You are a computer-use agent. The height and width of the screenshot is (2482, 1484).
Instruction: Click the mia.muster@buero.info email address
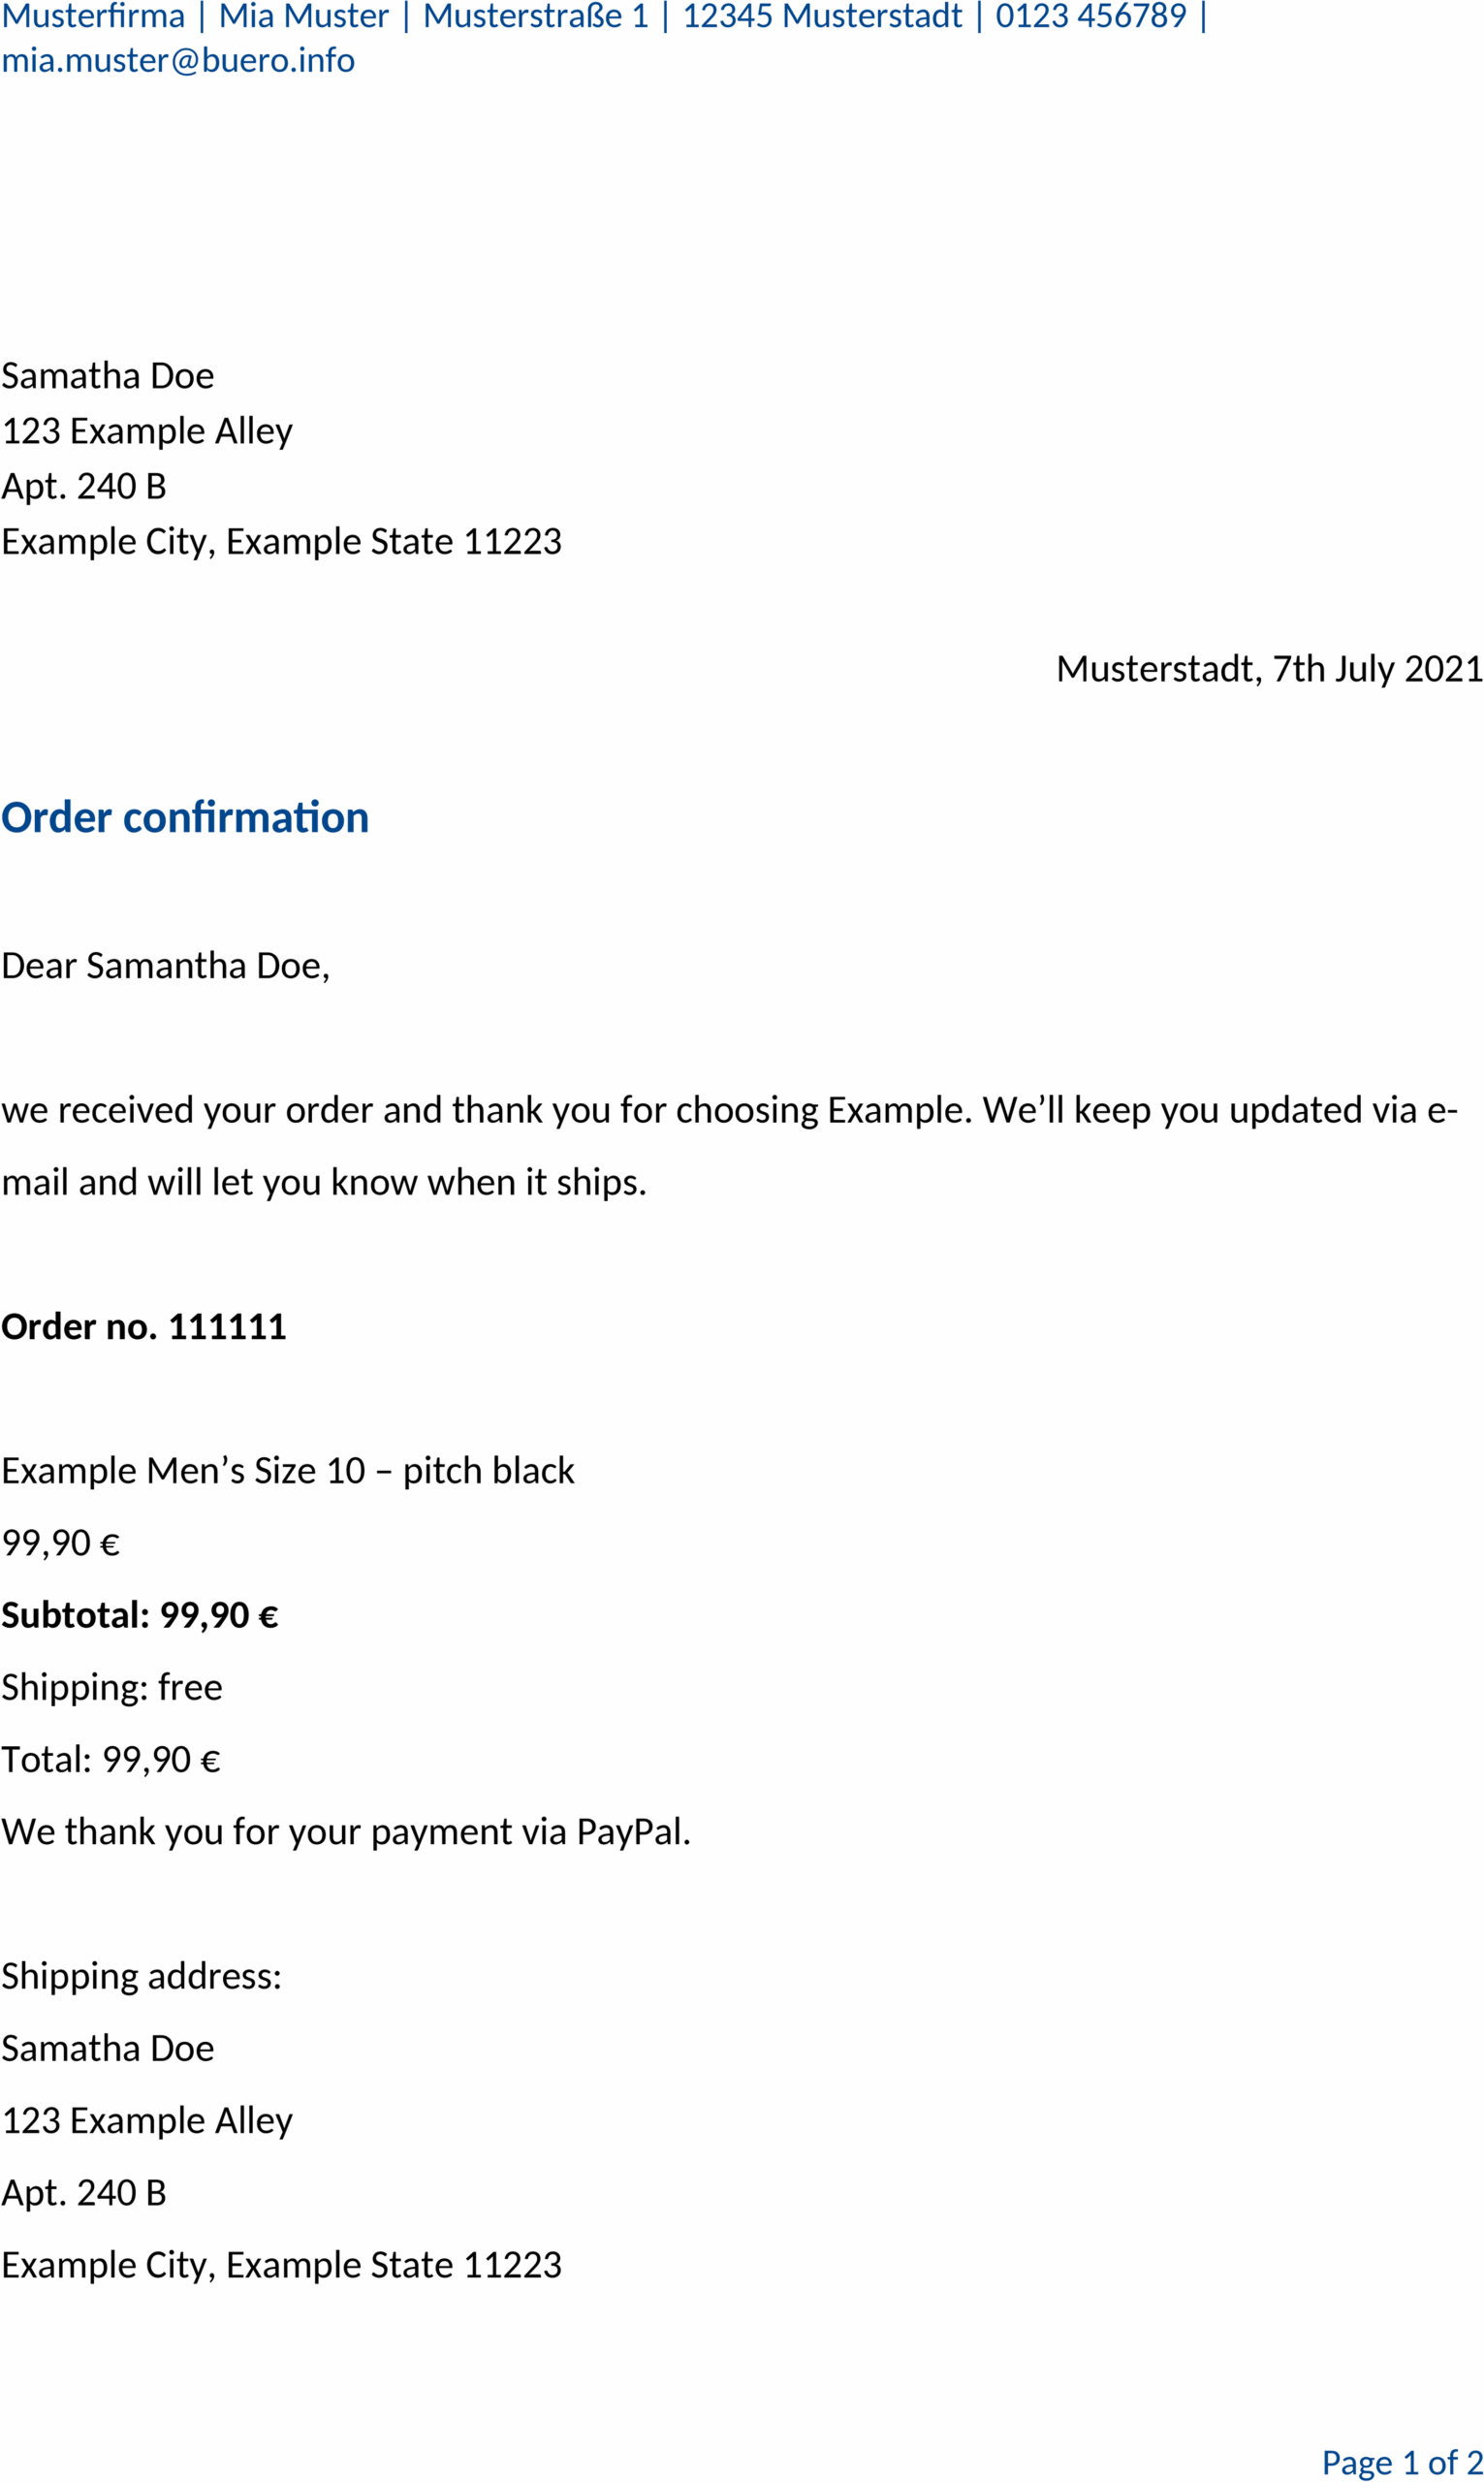[178, 61]
